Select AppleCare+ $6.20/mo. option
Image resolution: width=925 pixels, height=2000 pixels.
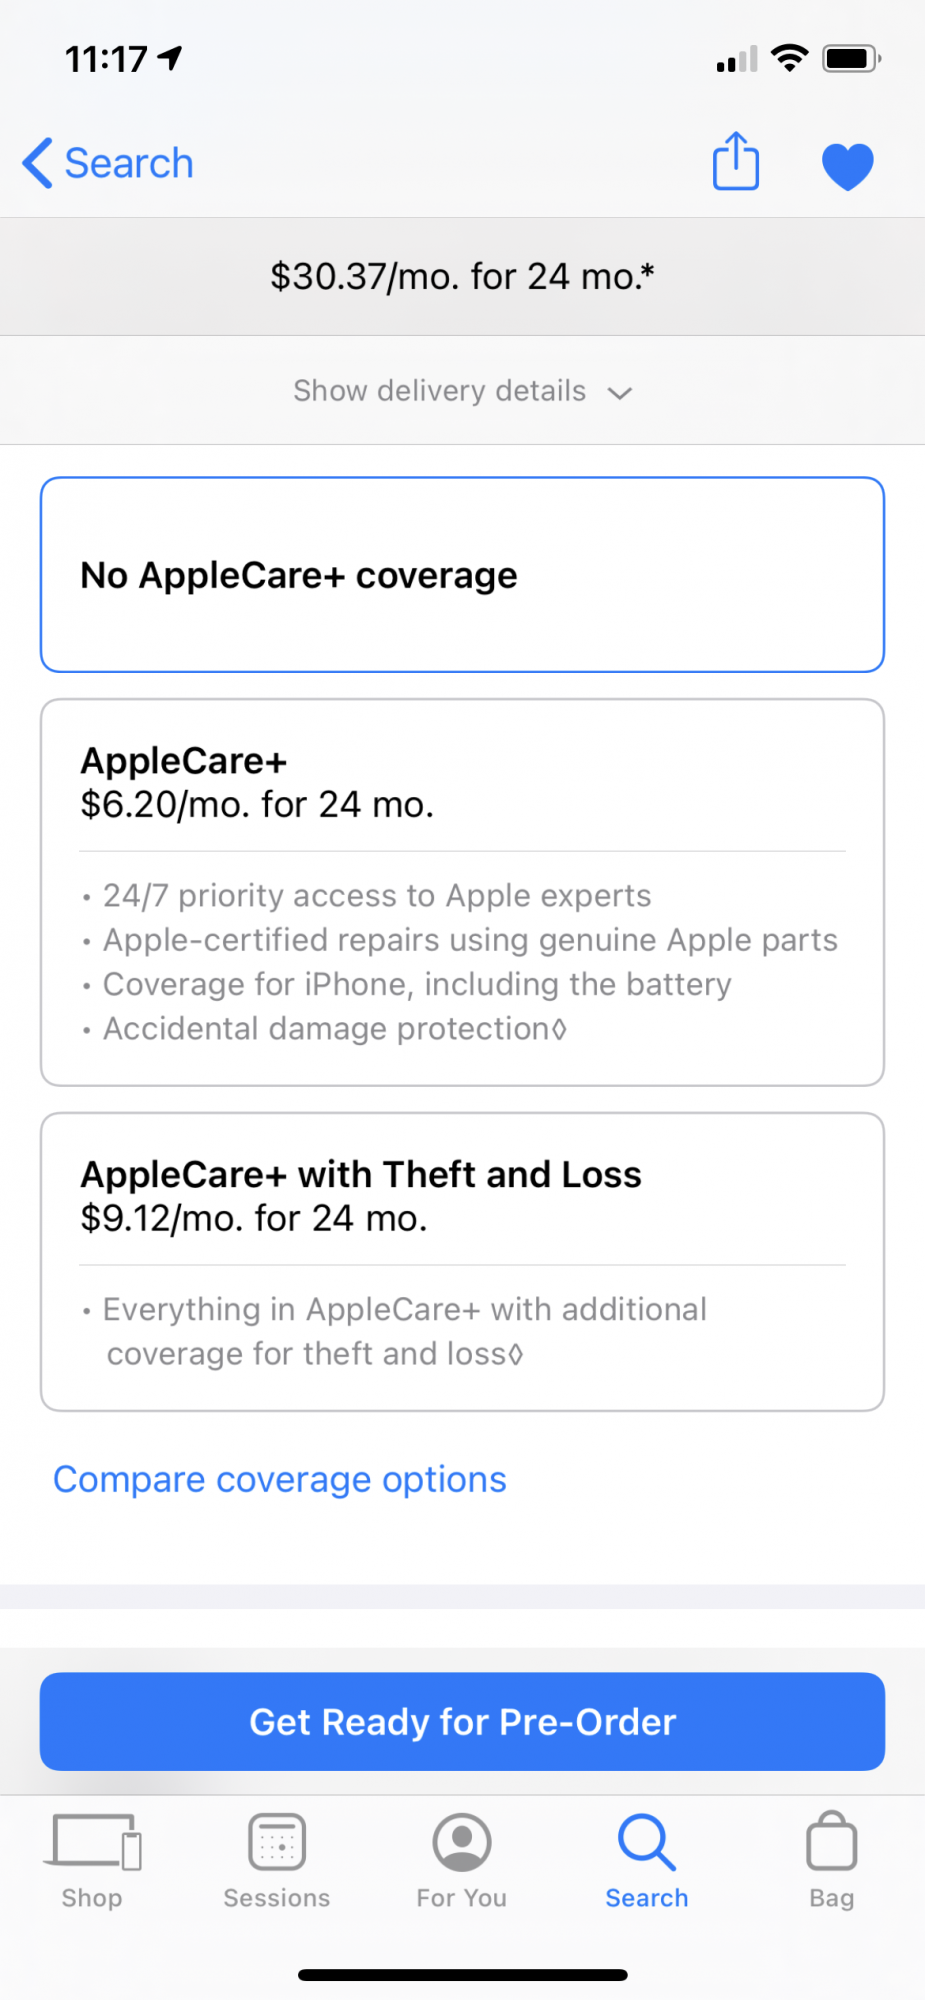point(462,892)
